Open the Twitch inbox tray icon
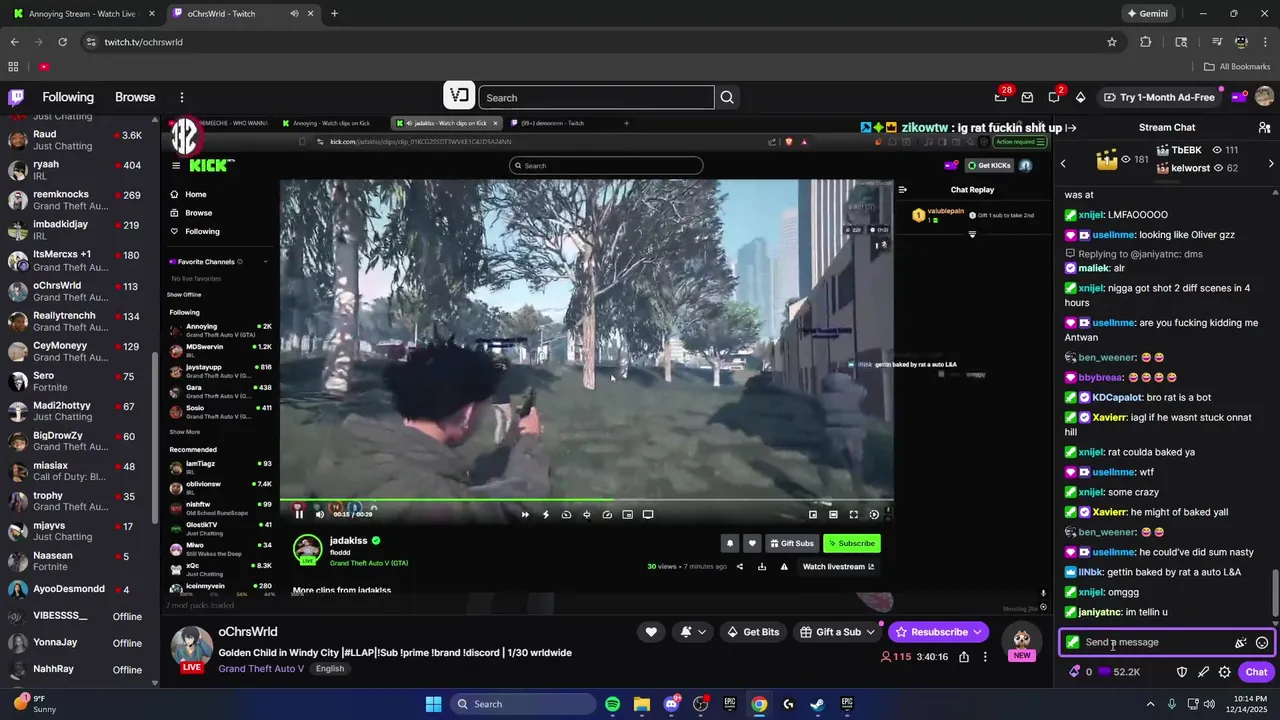1280x720 pixels. pyautogui.click(x=1027, y=97)
